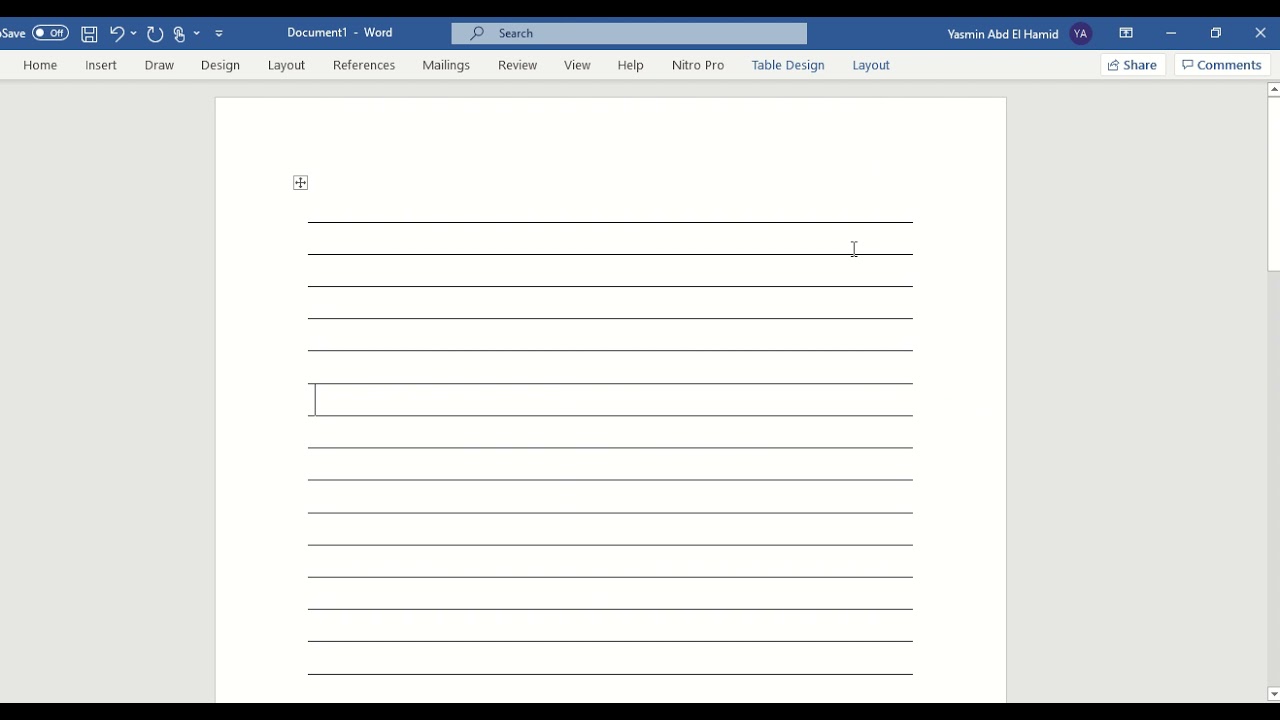Open the Undo history dropdown arrow
1280x720 pixels.
coord(134,33)
